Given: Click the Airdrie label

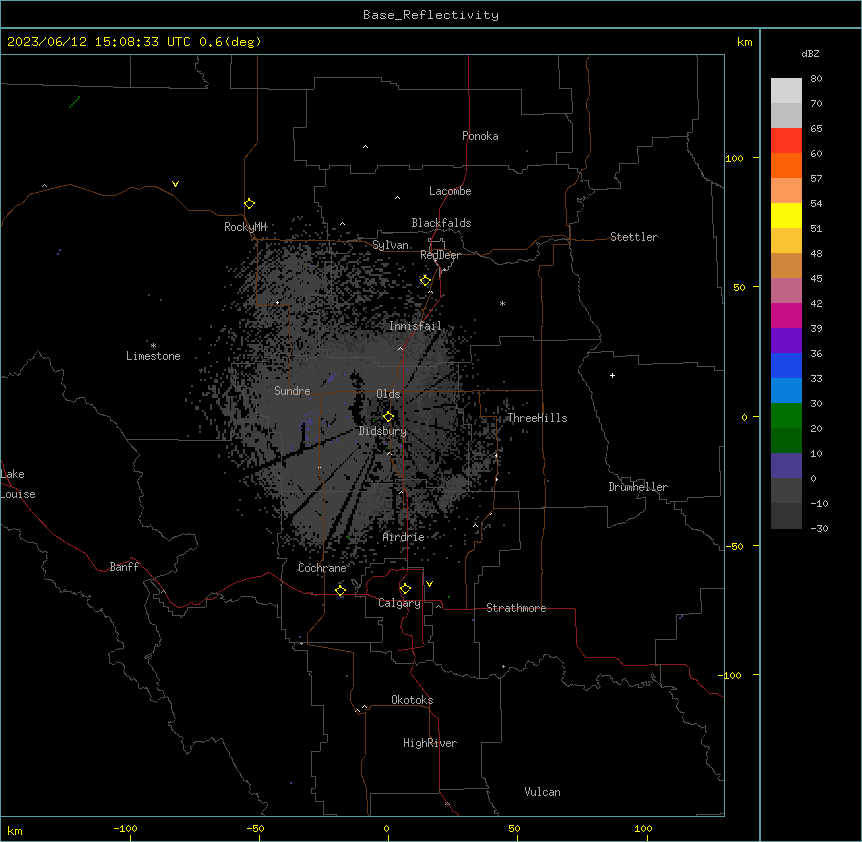Looking at the screenshot, I should [x=403, y=537].
